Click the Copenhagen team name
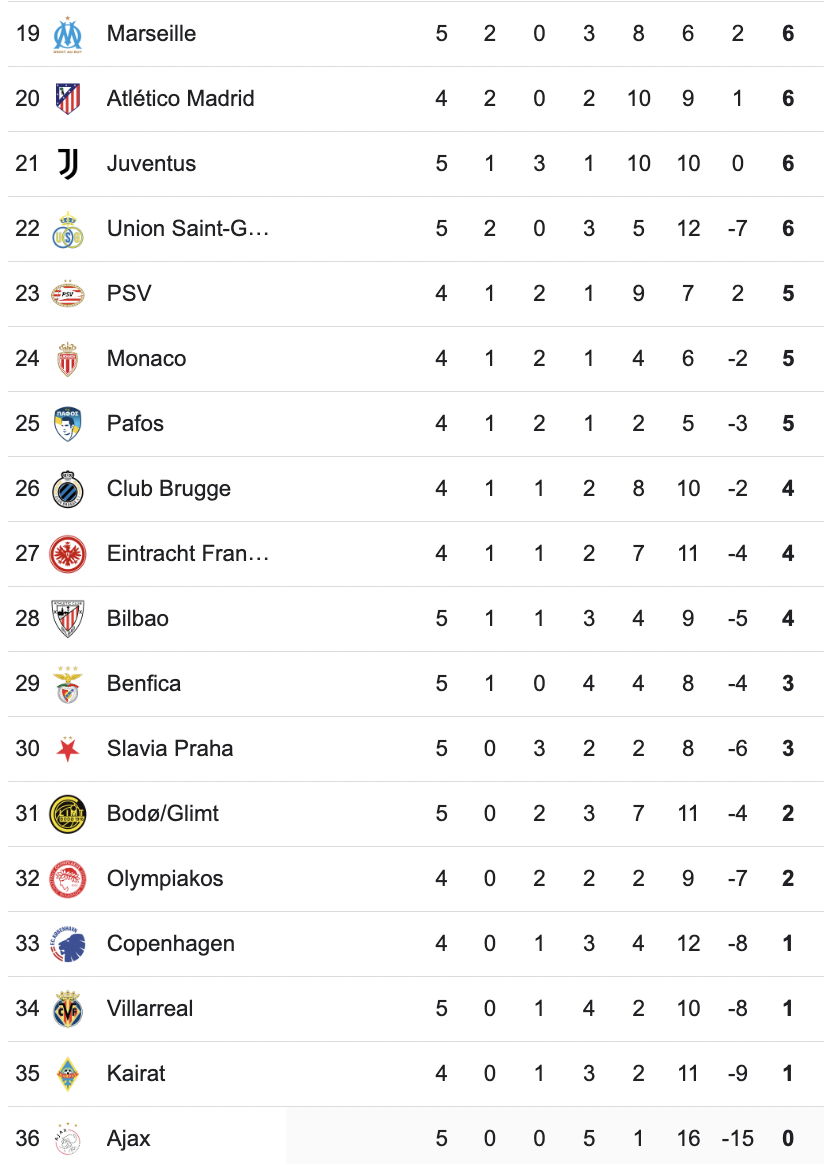 point(171,944)
